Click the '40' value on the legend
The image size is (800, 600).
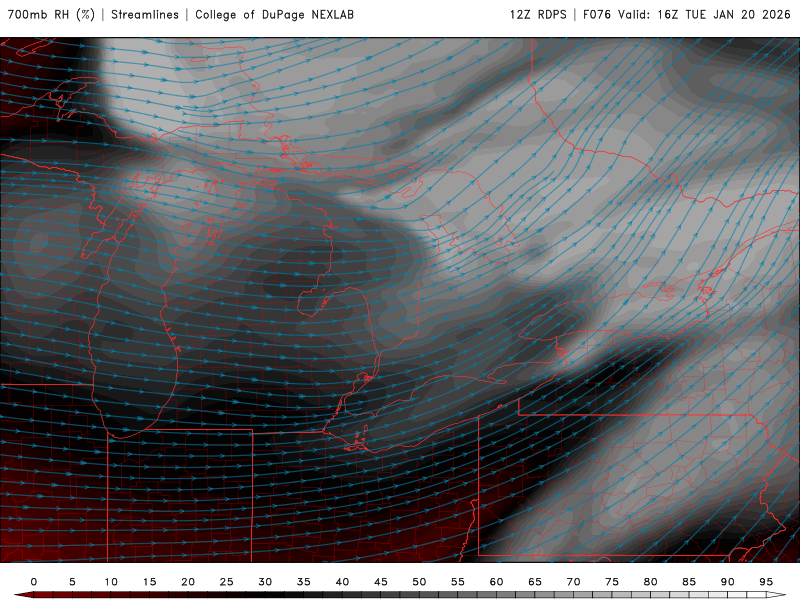pyautogui.click(x=342, y=582)
